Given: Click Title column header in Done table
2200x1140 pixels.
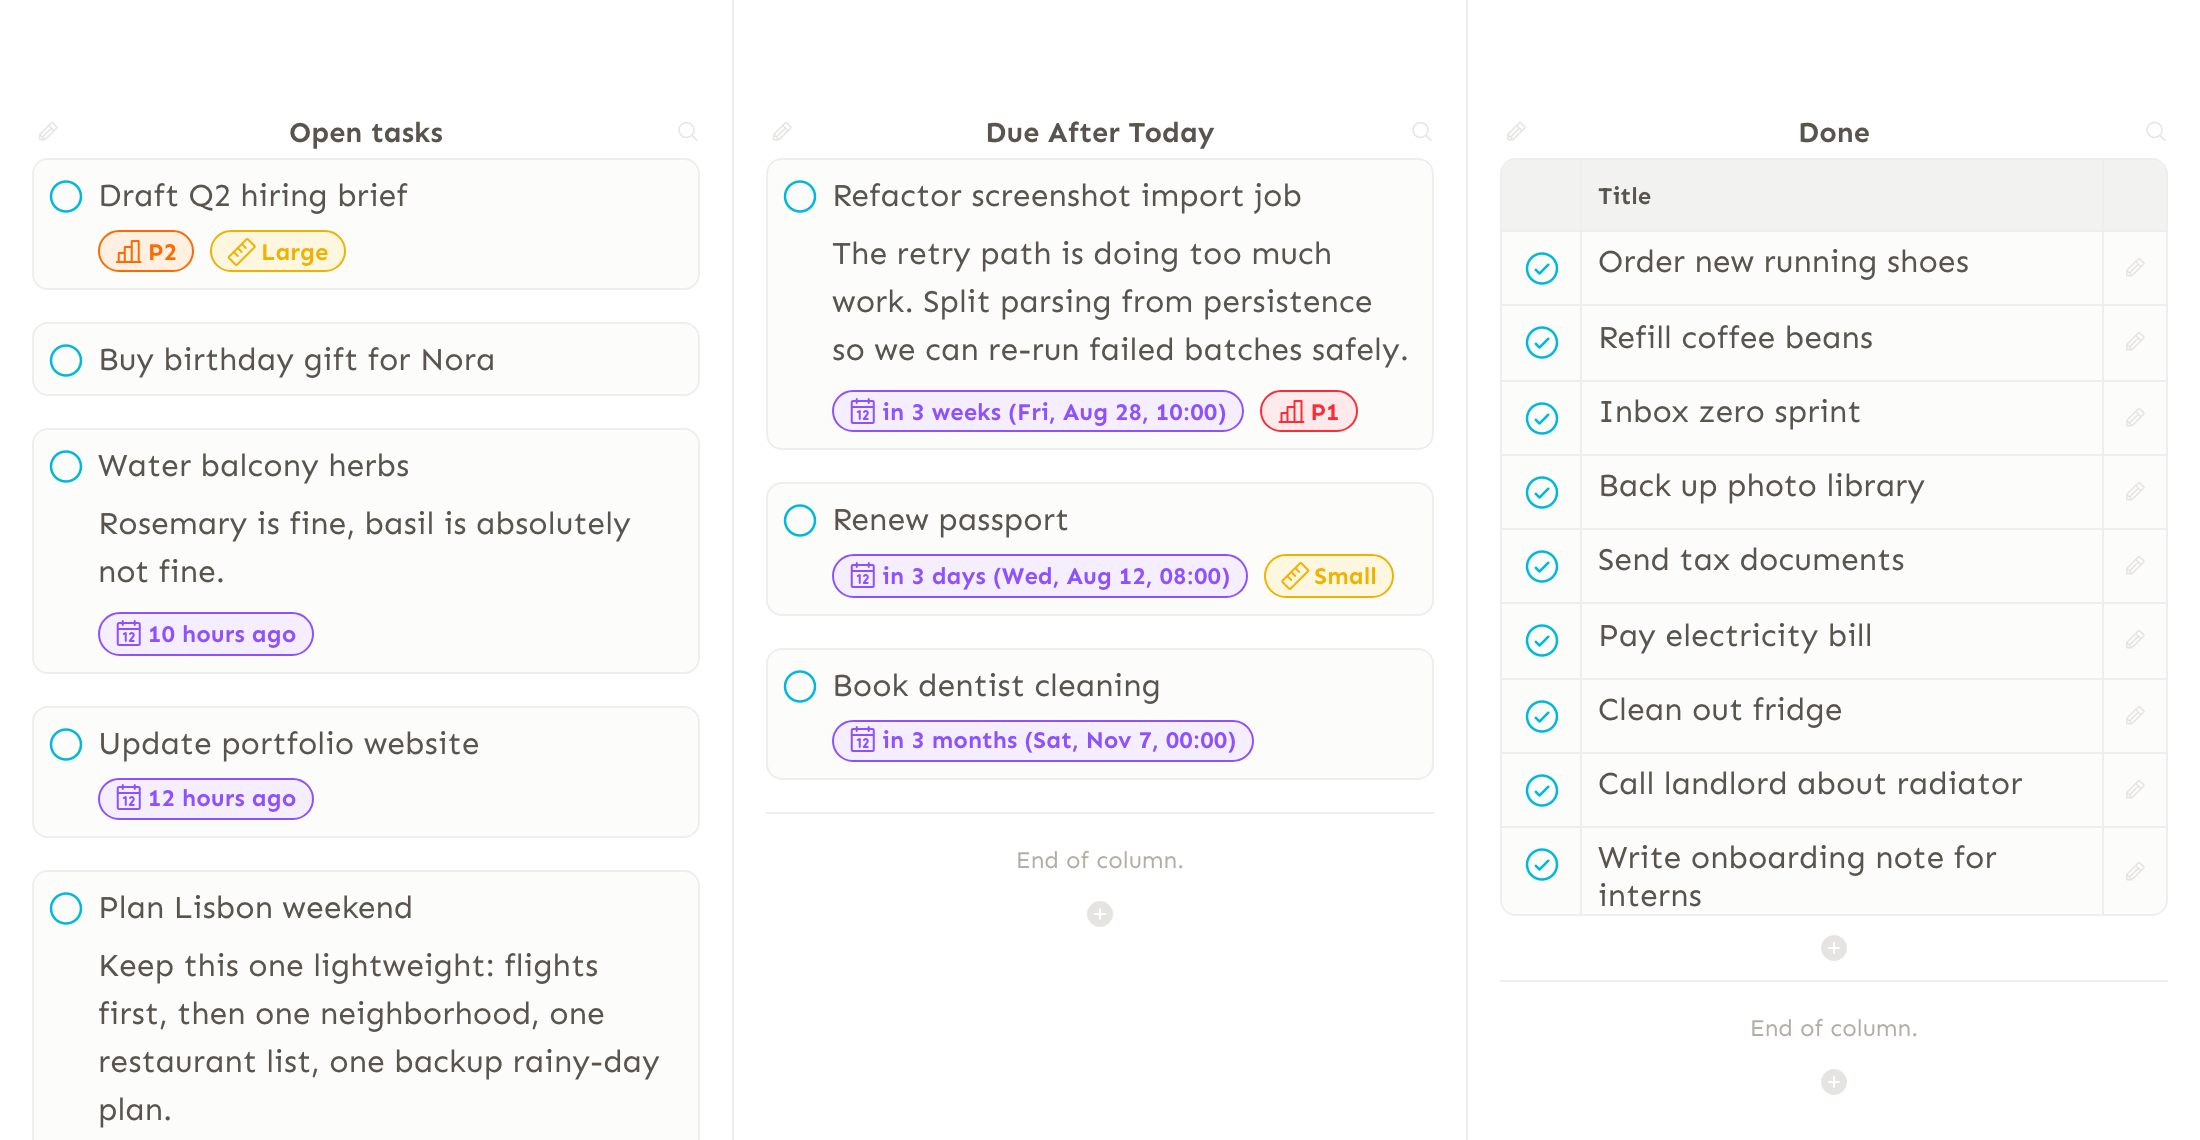Looking at the screenshot, I should 1624,196.
